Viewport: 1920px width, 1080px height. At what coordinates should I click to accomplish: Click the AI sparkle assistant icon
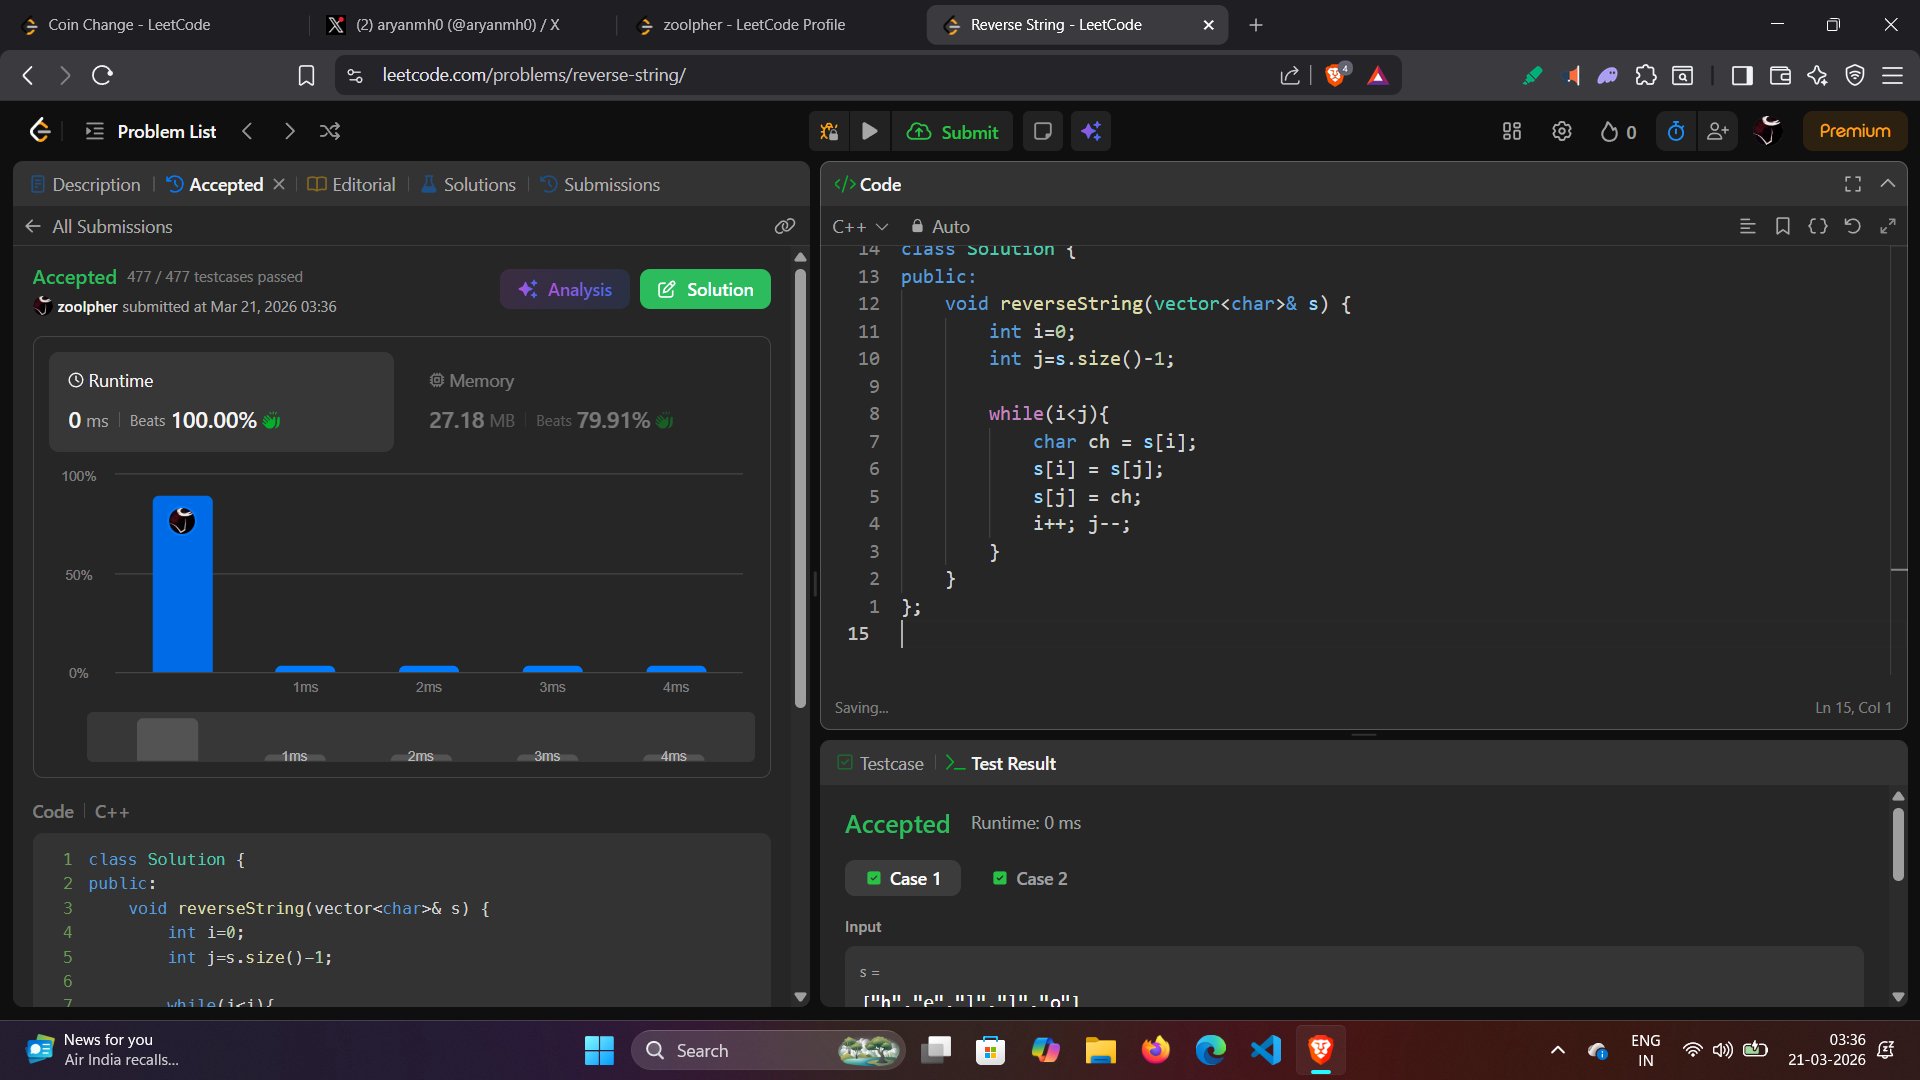pos(1091,131)
